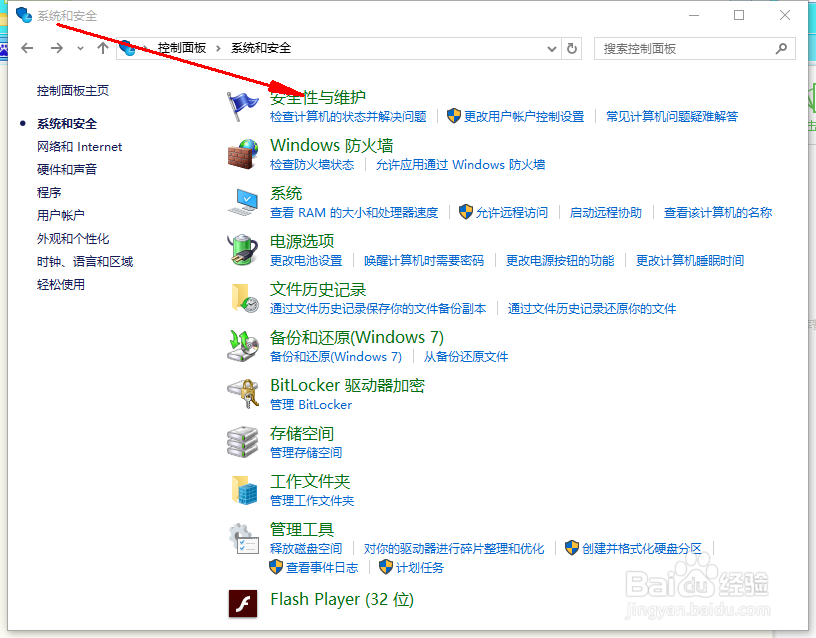Open the 文件历史记录 heading

(318, 289)
